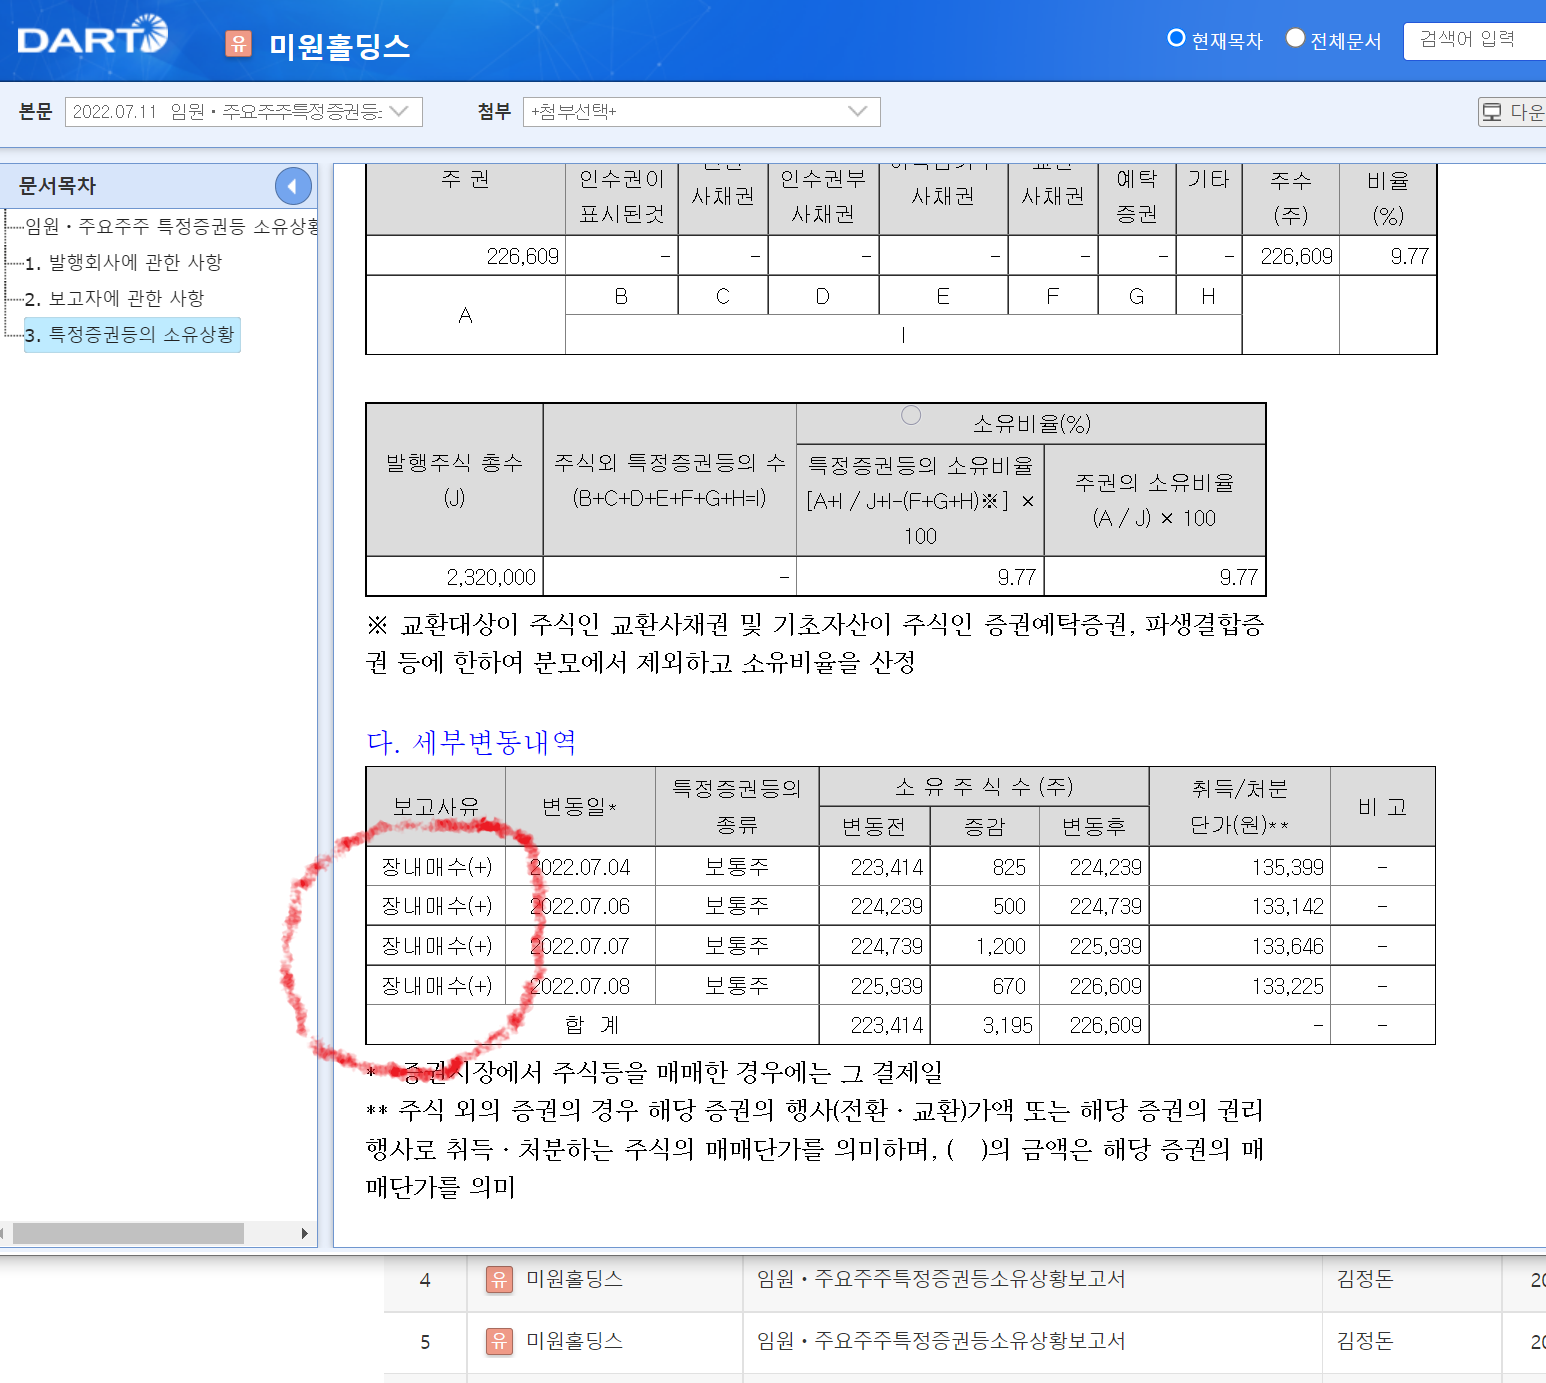The image size is (1546, 1383).
Task: Select the 전체문서 radio option
Action: (1295, 39)
